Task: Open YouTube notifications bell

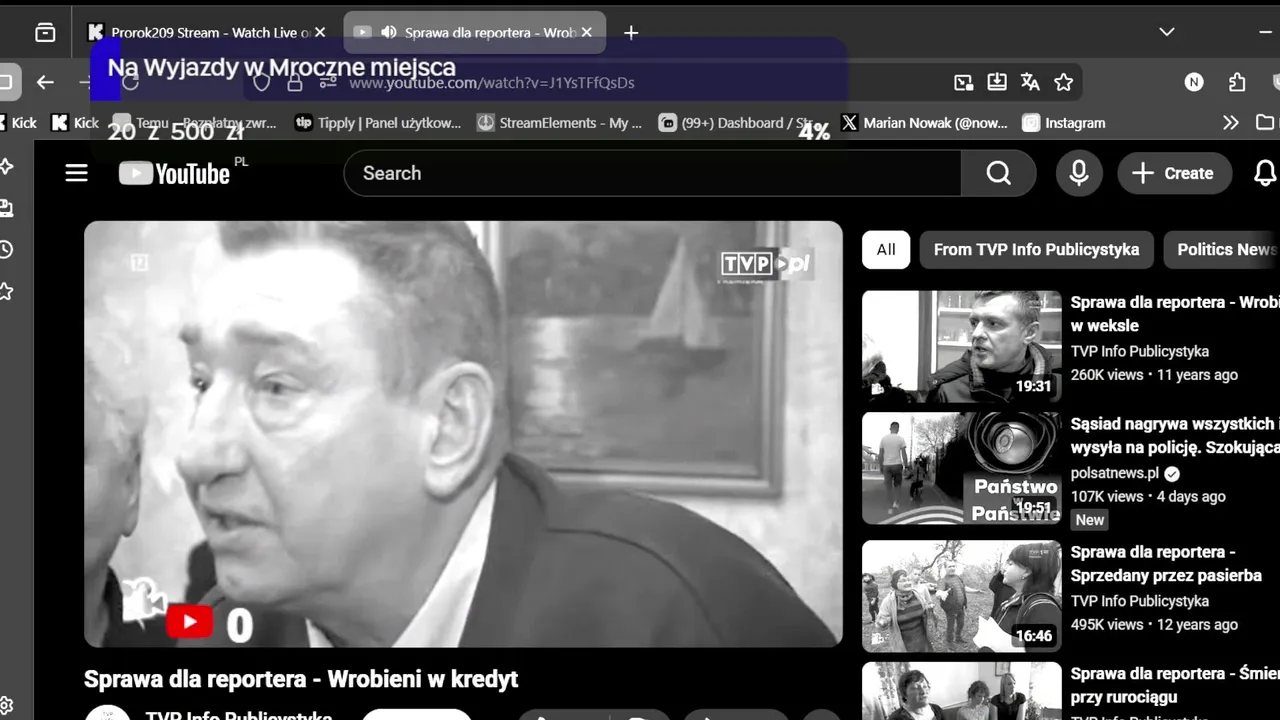Action: pyautogui.click(x=1265, y=173)
